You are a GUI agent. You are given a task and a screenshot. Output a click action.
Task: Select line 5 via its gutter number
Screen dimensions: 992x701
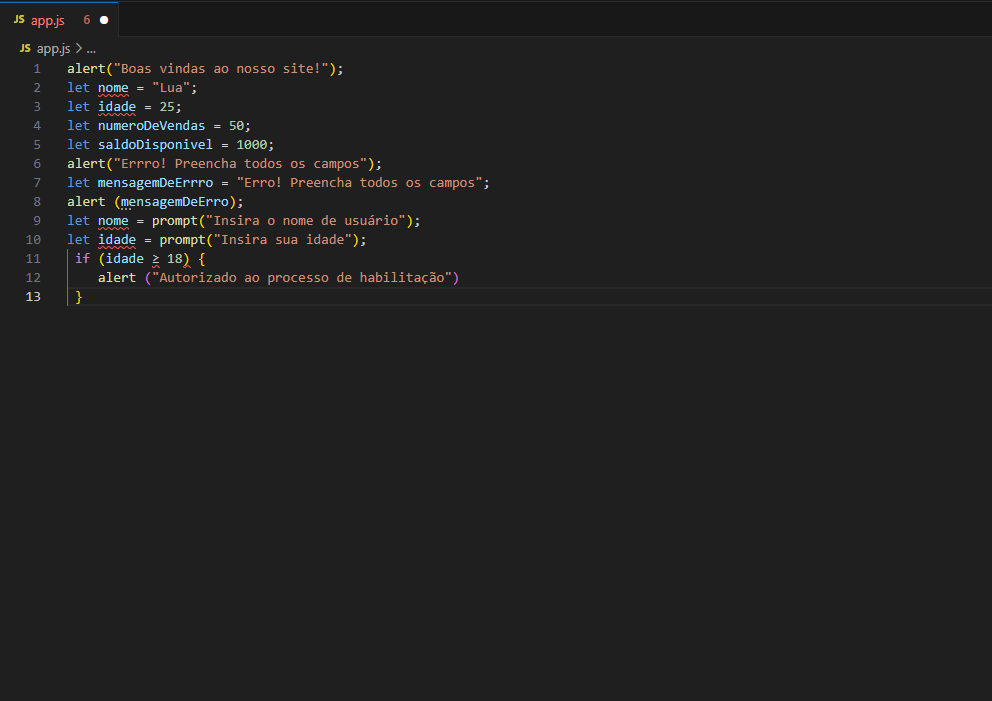tap(37, 144)
